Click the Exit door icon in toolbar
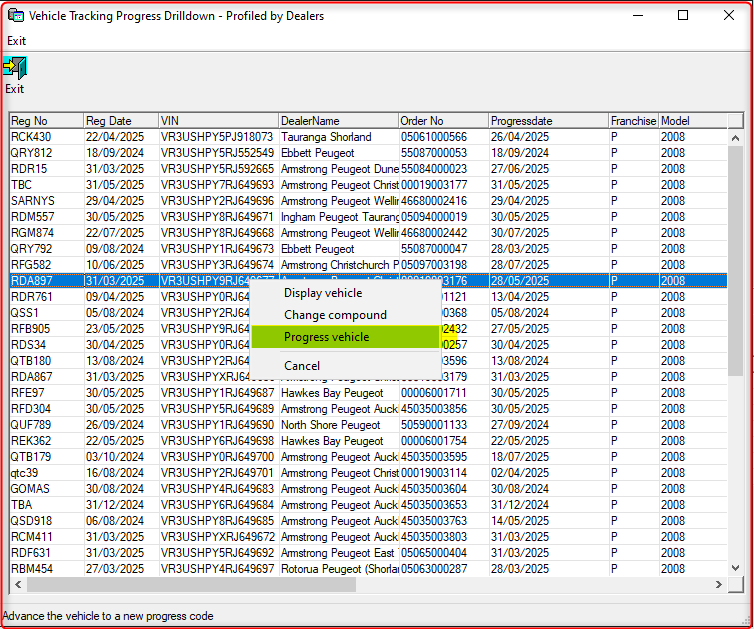The height and width of the screenshot is (629, 754). tap(14, 68)
